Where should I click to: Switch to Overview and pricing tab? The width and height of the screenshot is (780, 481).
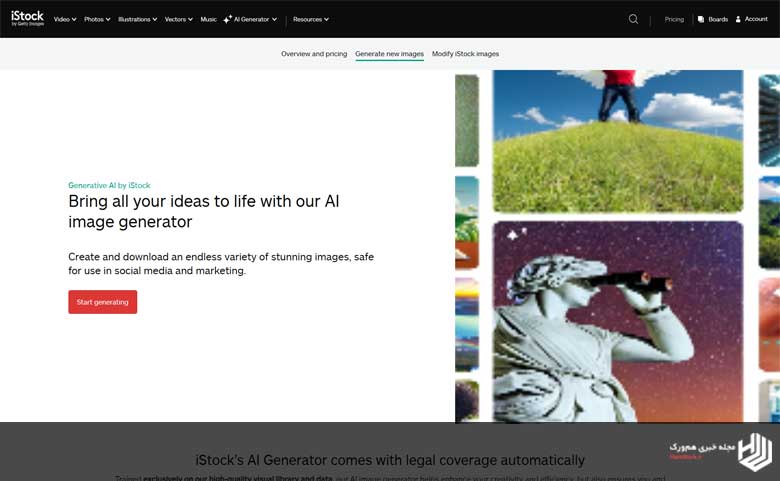click(x=314, y=54)
